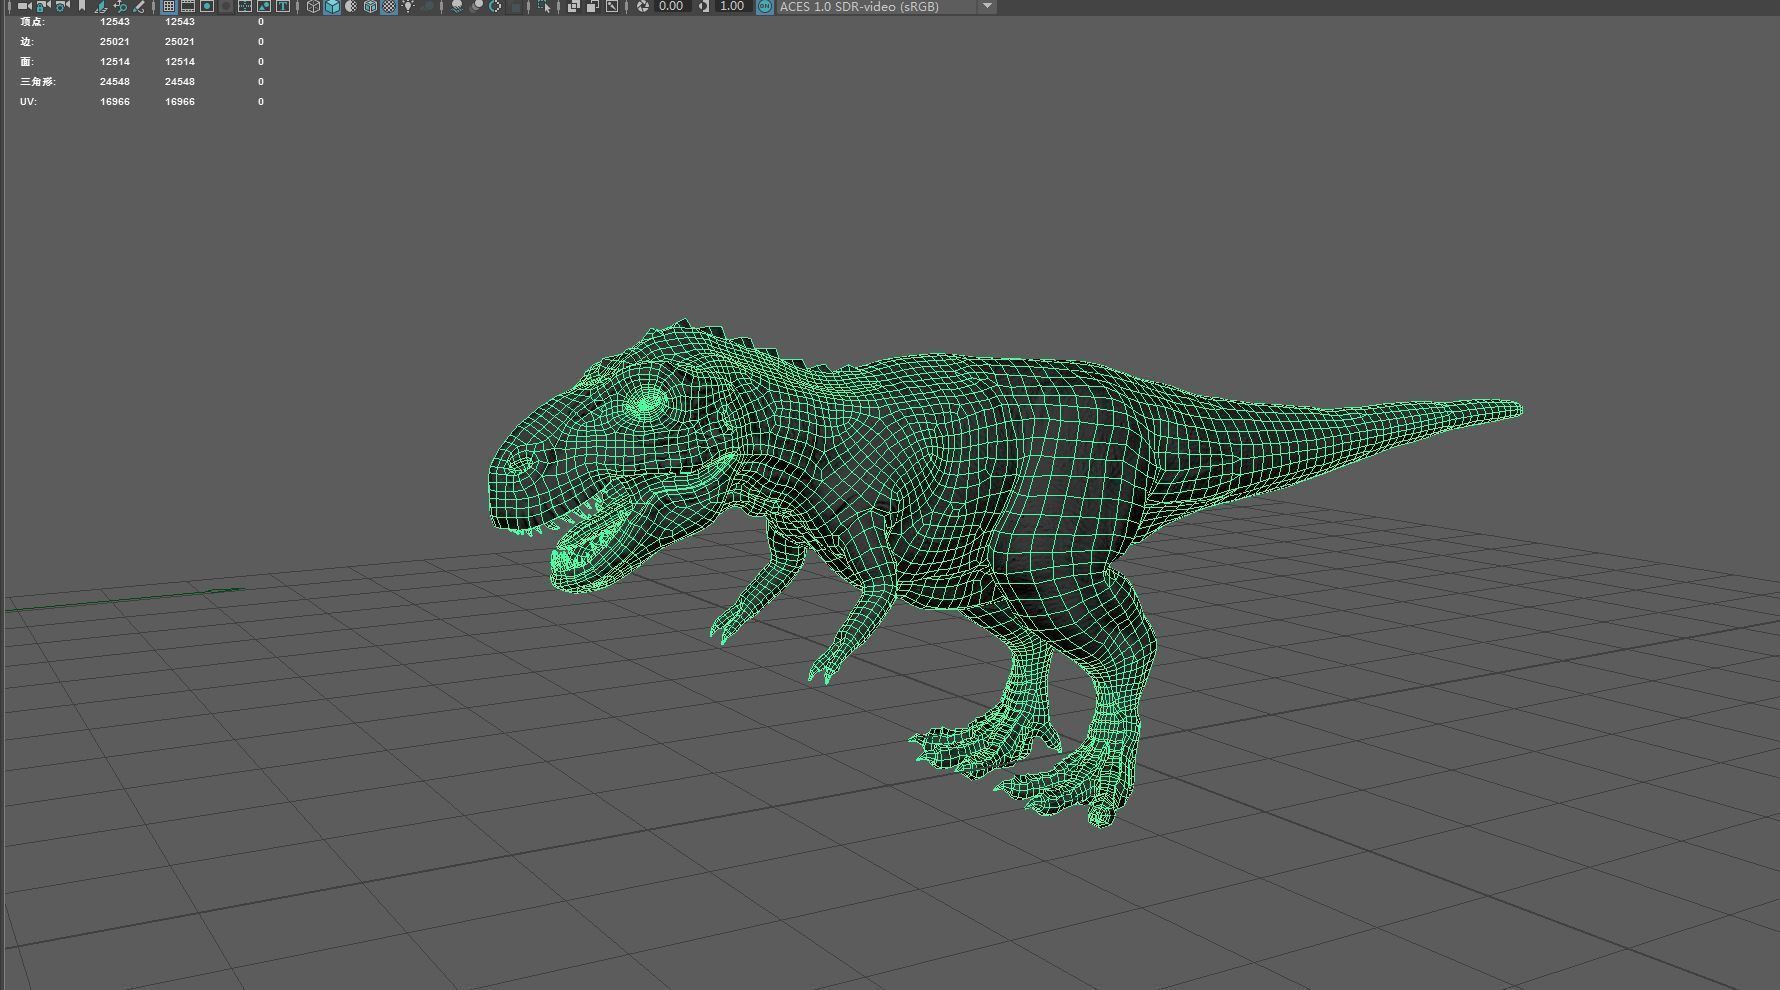
Task: Click the UV heads-up label
Action: coord(28,102)
